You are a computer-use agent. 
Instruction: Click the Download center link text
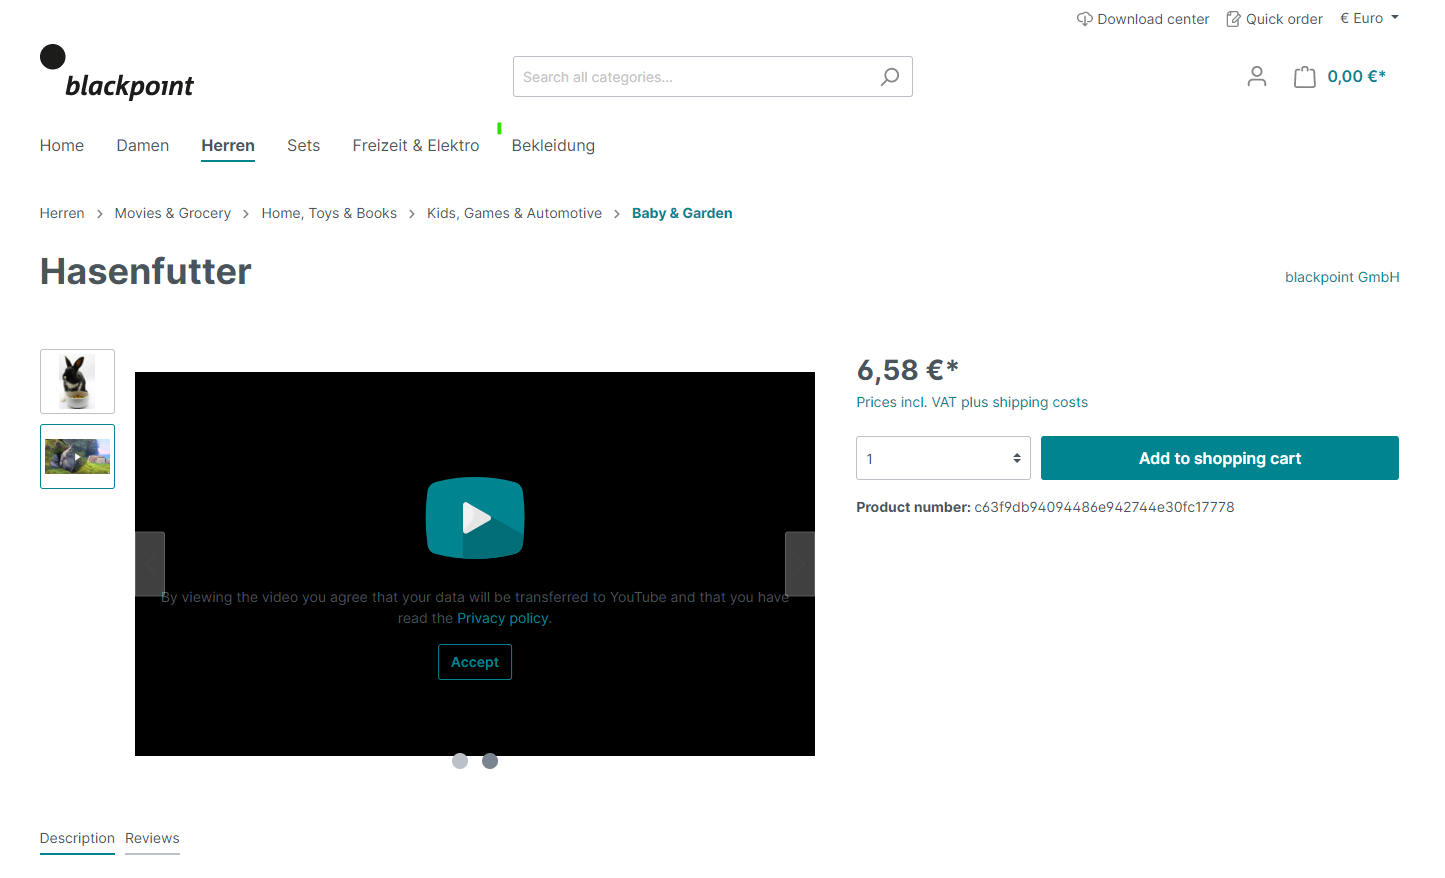coord(1153,19)
